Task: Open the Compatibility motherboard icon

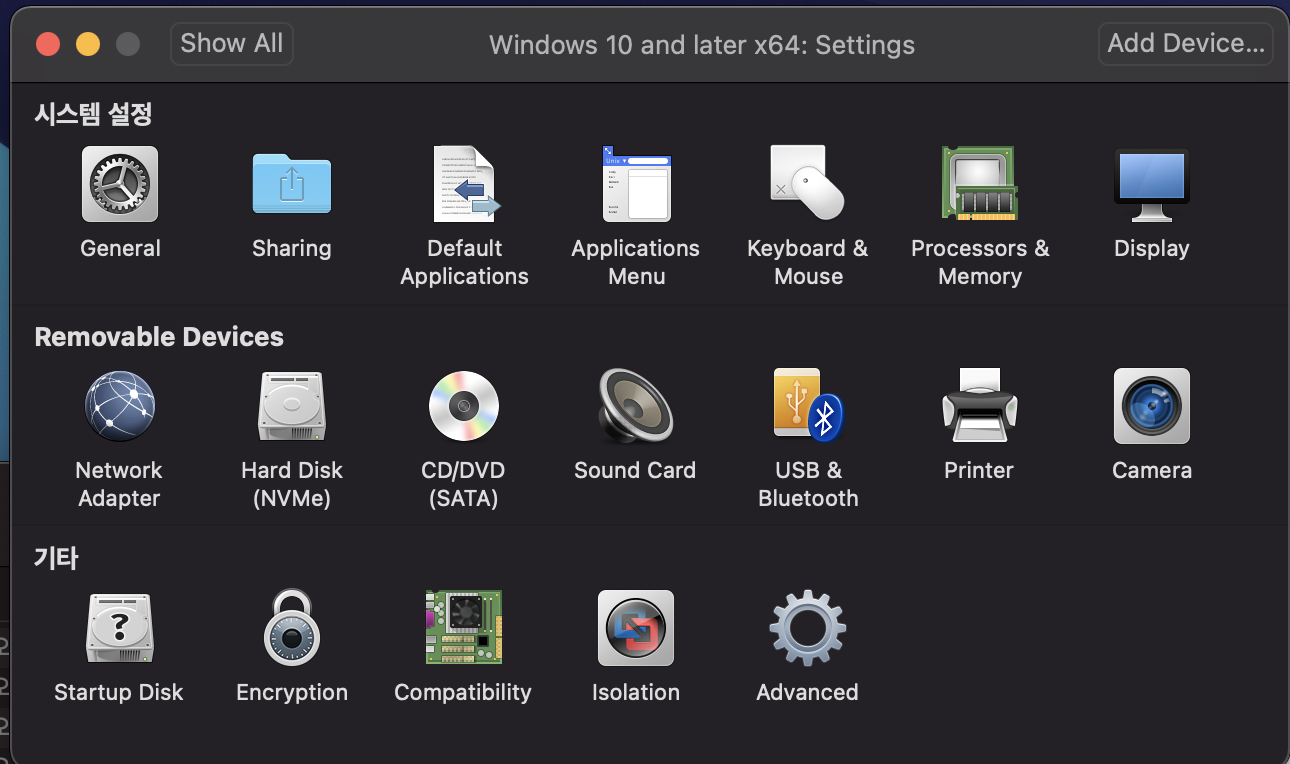Action: (x=464, y=628)
